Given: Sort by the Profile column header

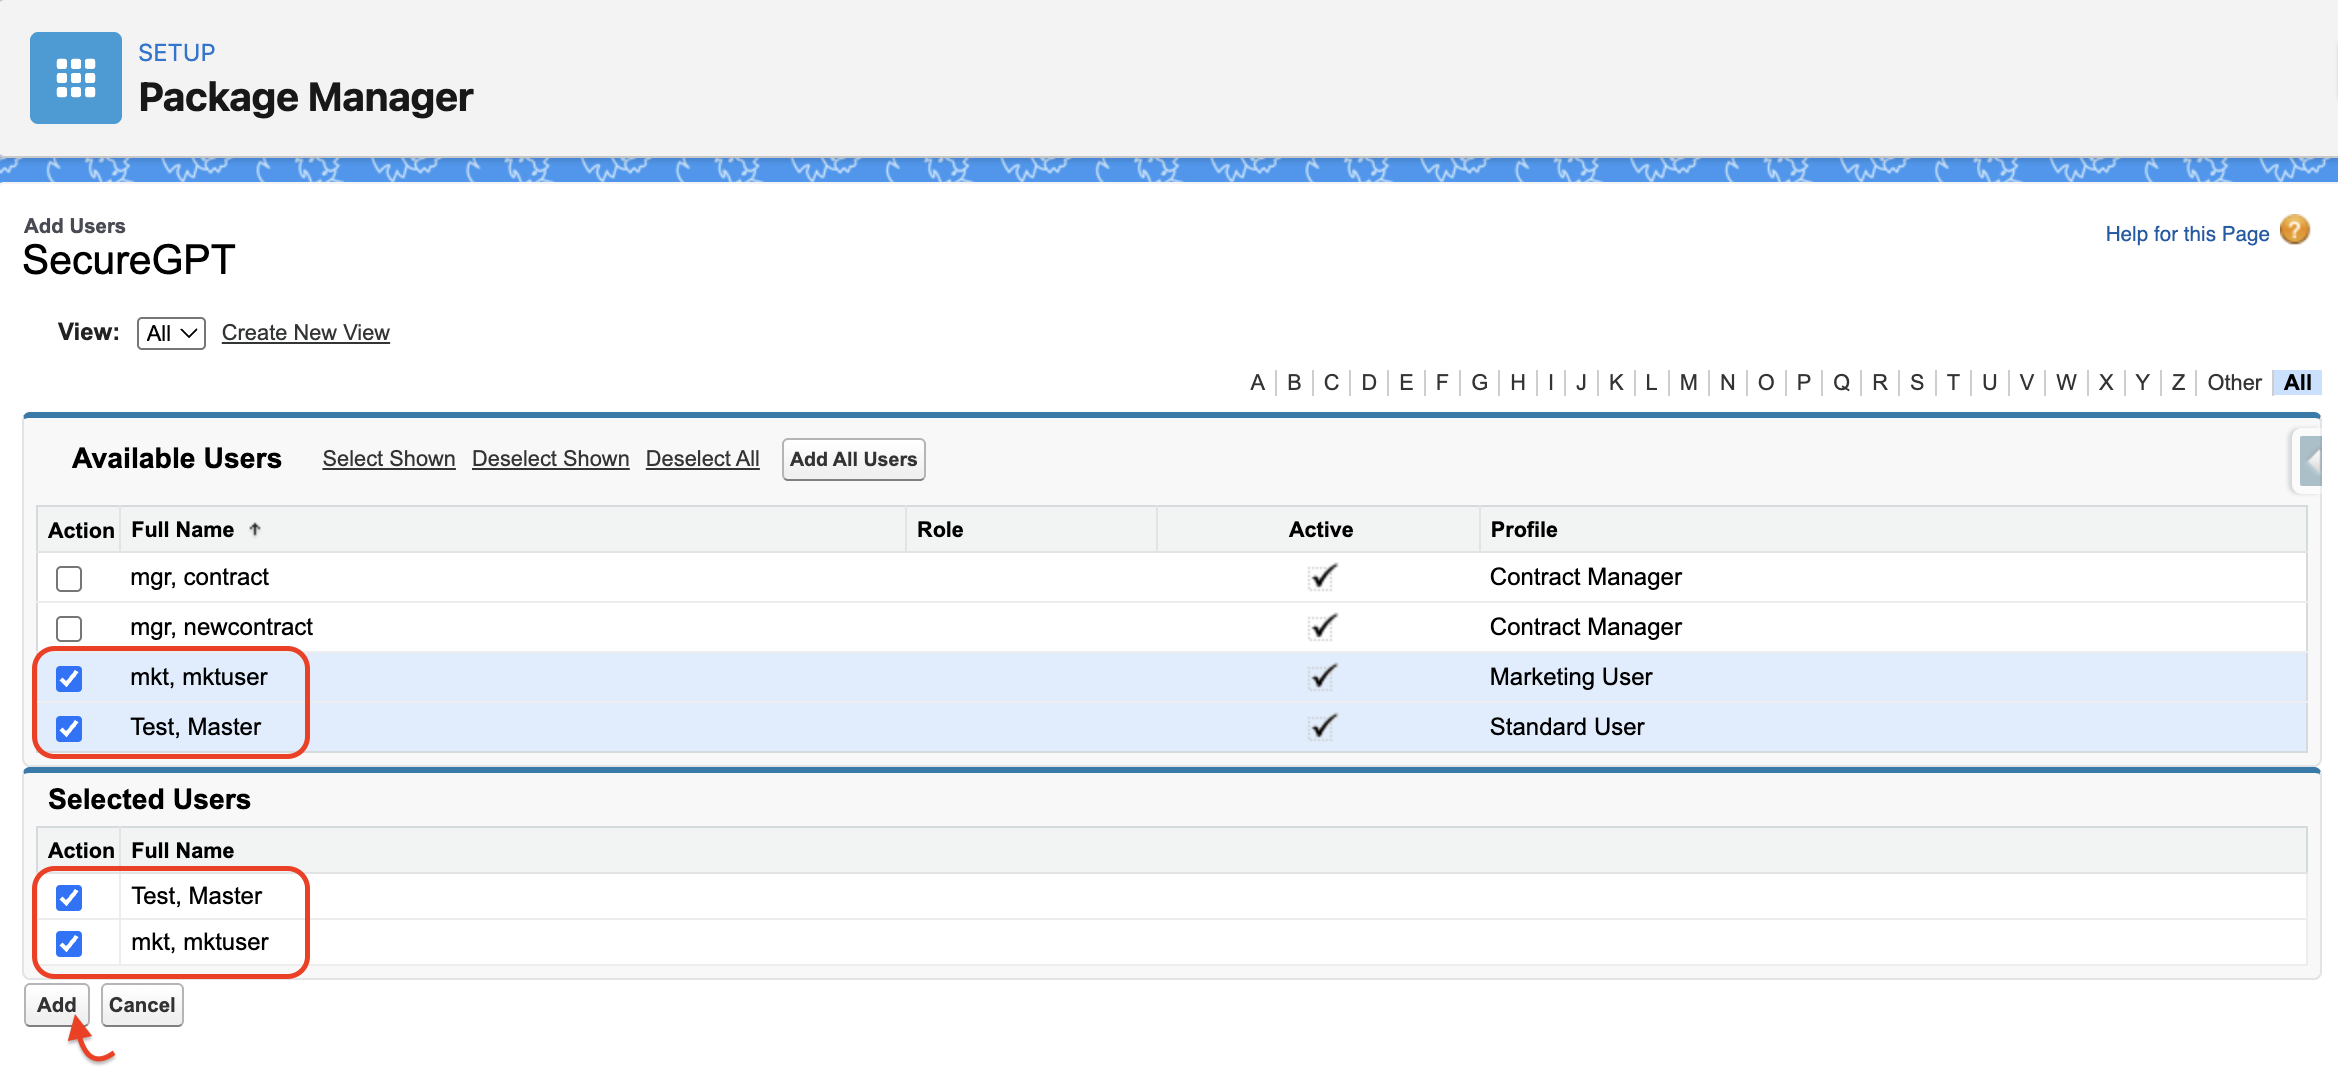Looking at the screenshot, I should [1523, 530].
